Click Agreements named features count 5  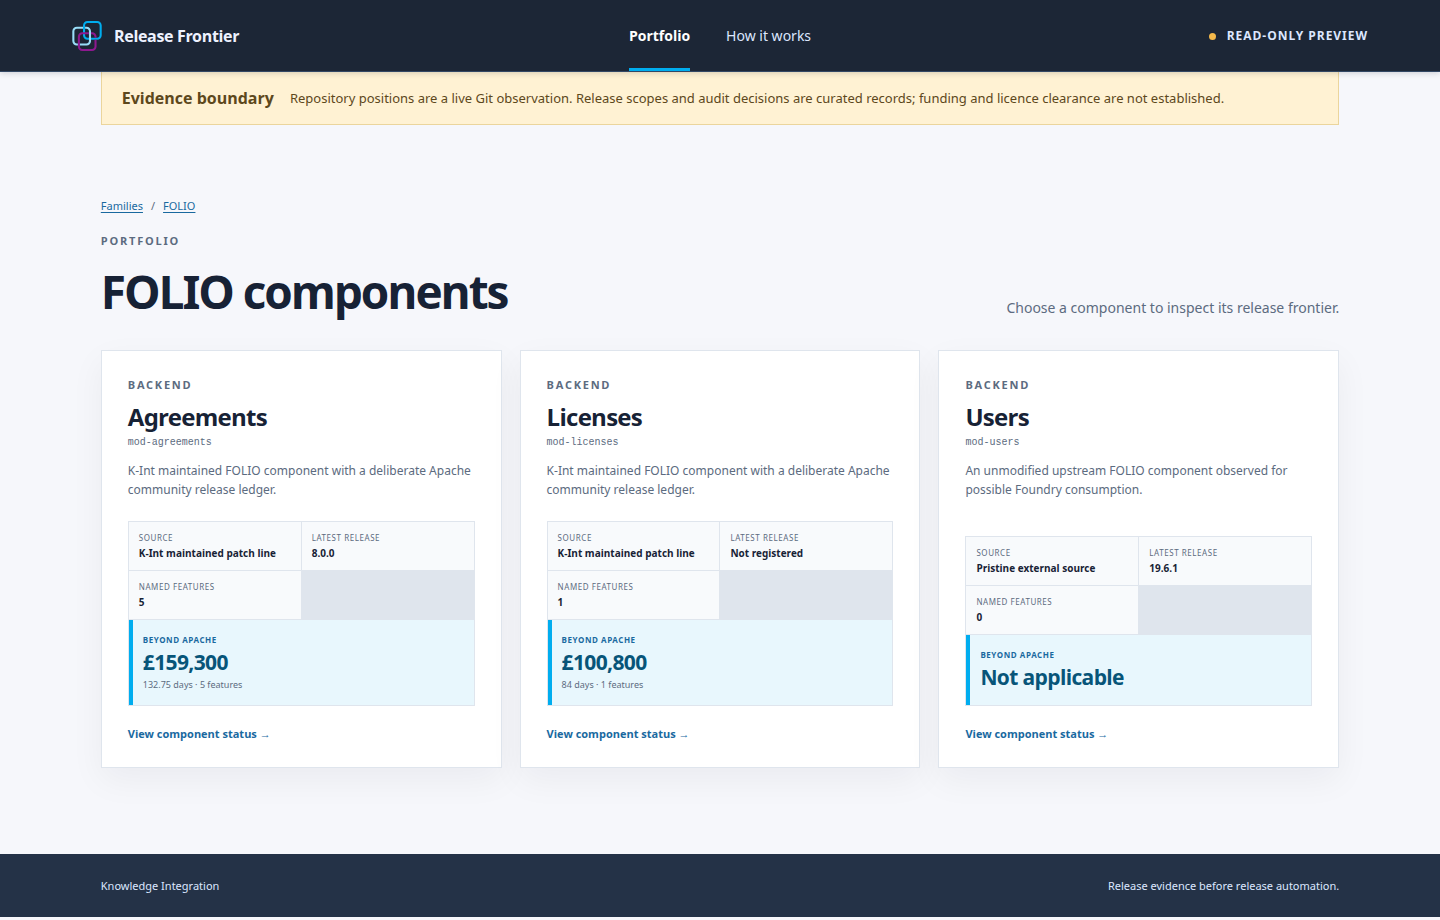[142, 602]
